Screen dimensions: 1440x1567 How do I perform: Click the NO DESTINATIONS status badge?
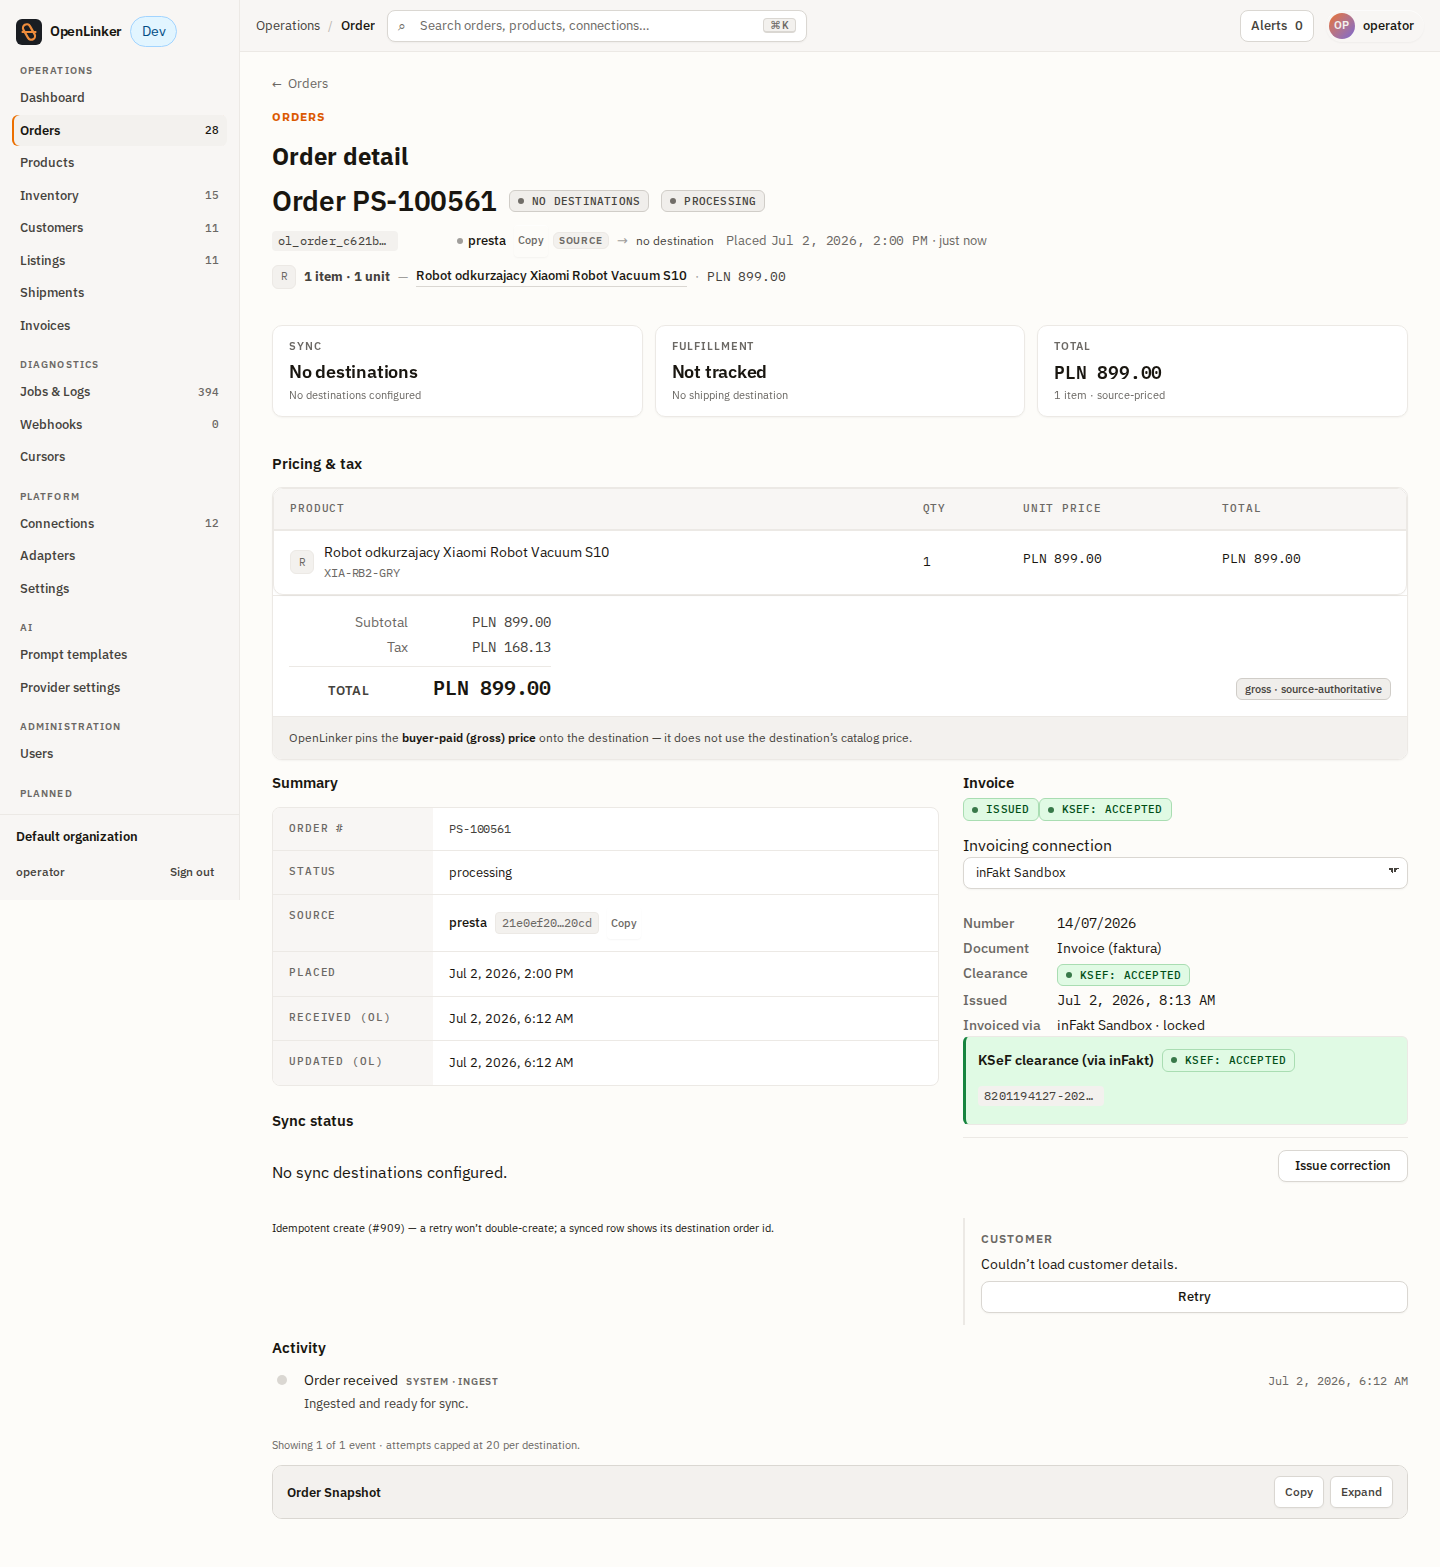click(579, 202)
